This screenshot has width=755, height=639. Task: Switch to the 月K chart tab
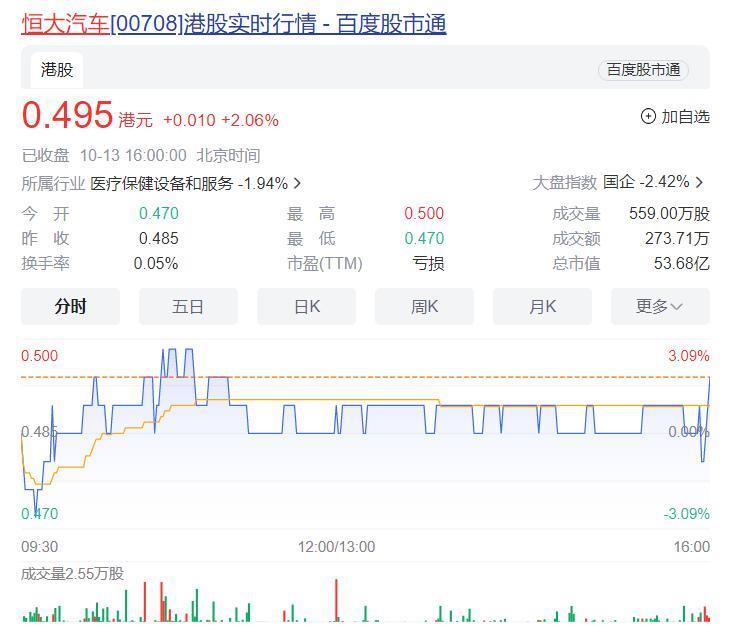(x=542, y=306)
